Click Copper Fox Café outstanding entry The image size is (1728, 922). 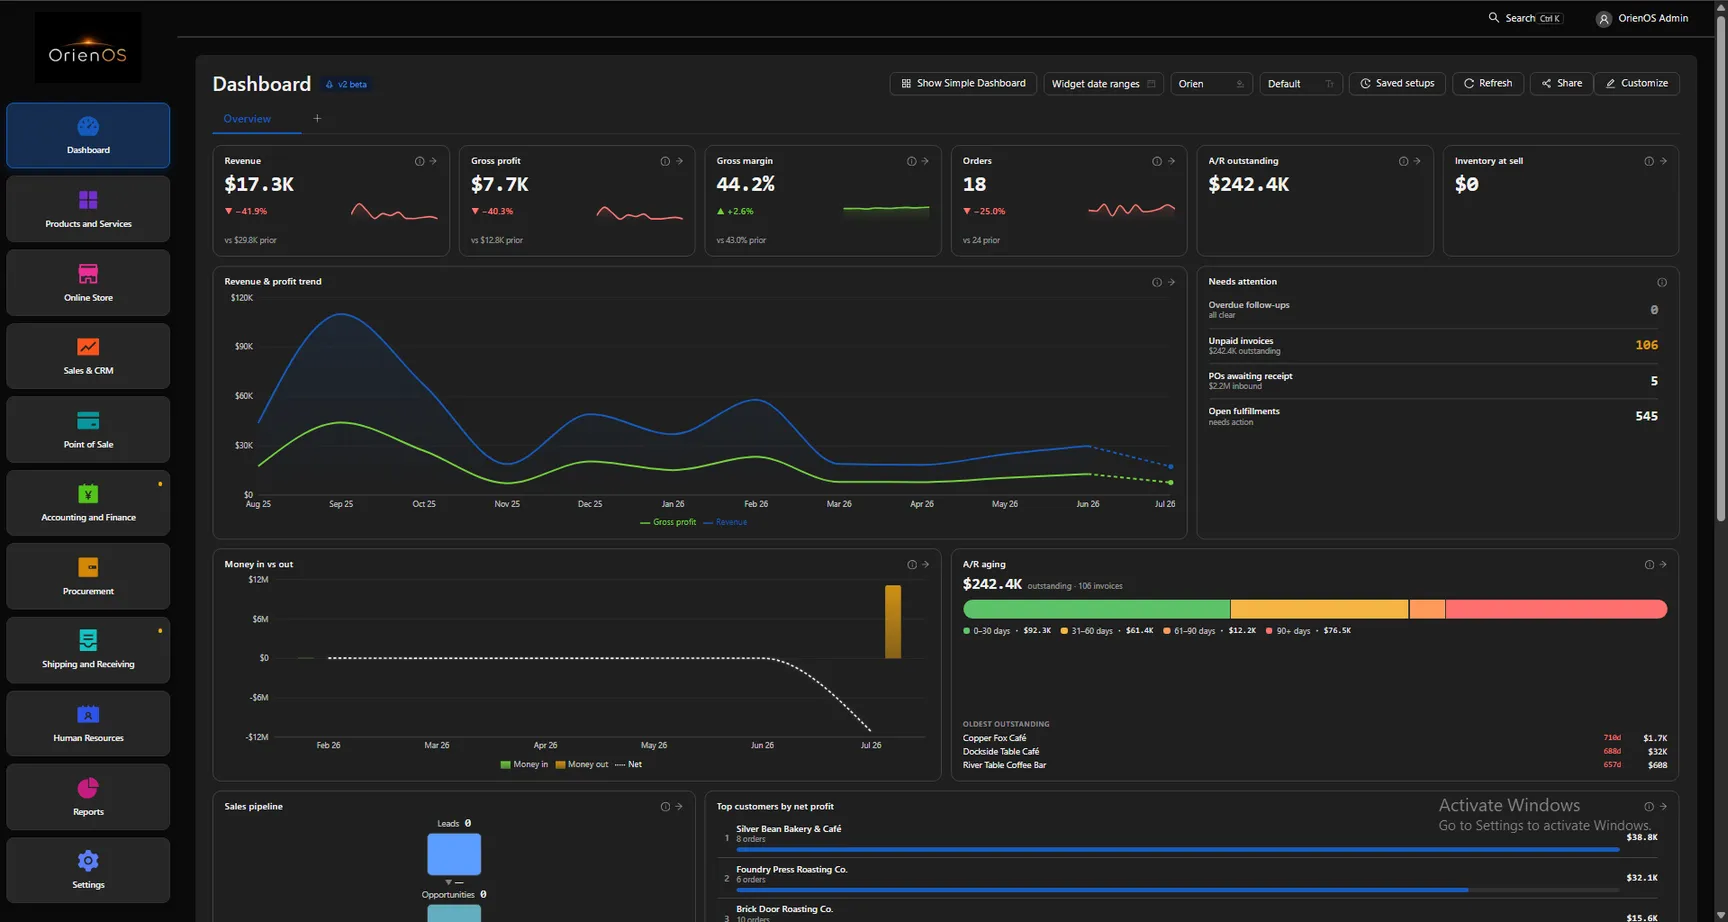tap(1315, 738)
